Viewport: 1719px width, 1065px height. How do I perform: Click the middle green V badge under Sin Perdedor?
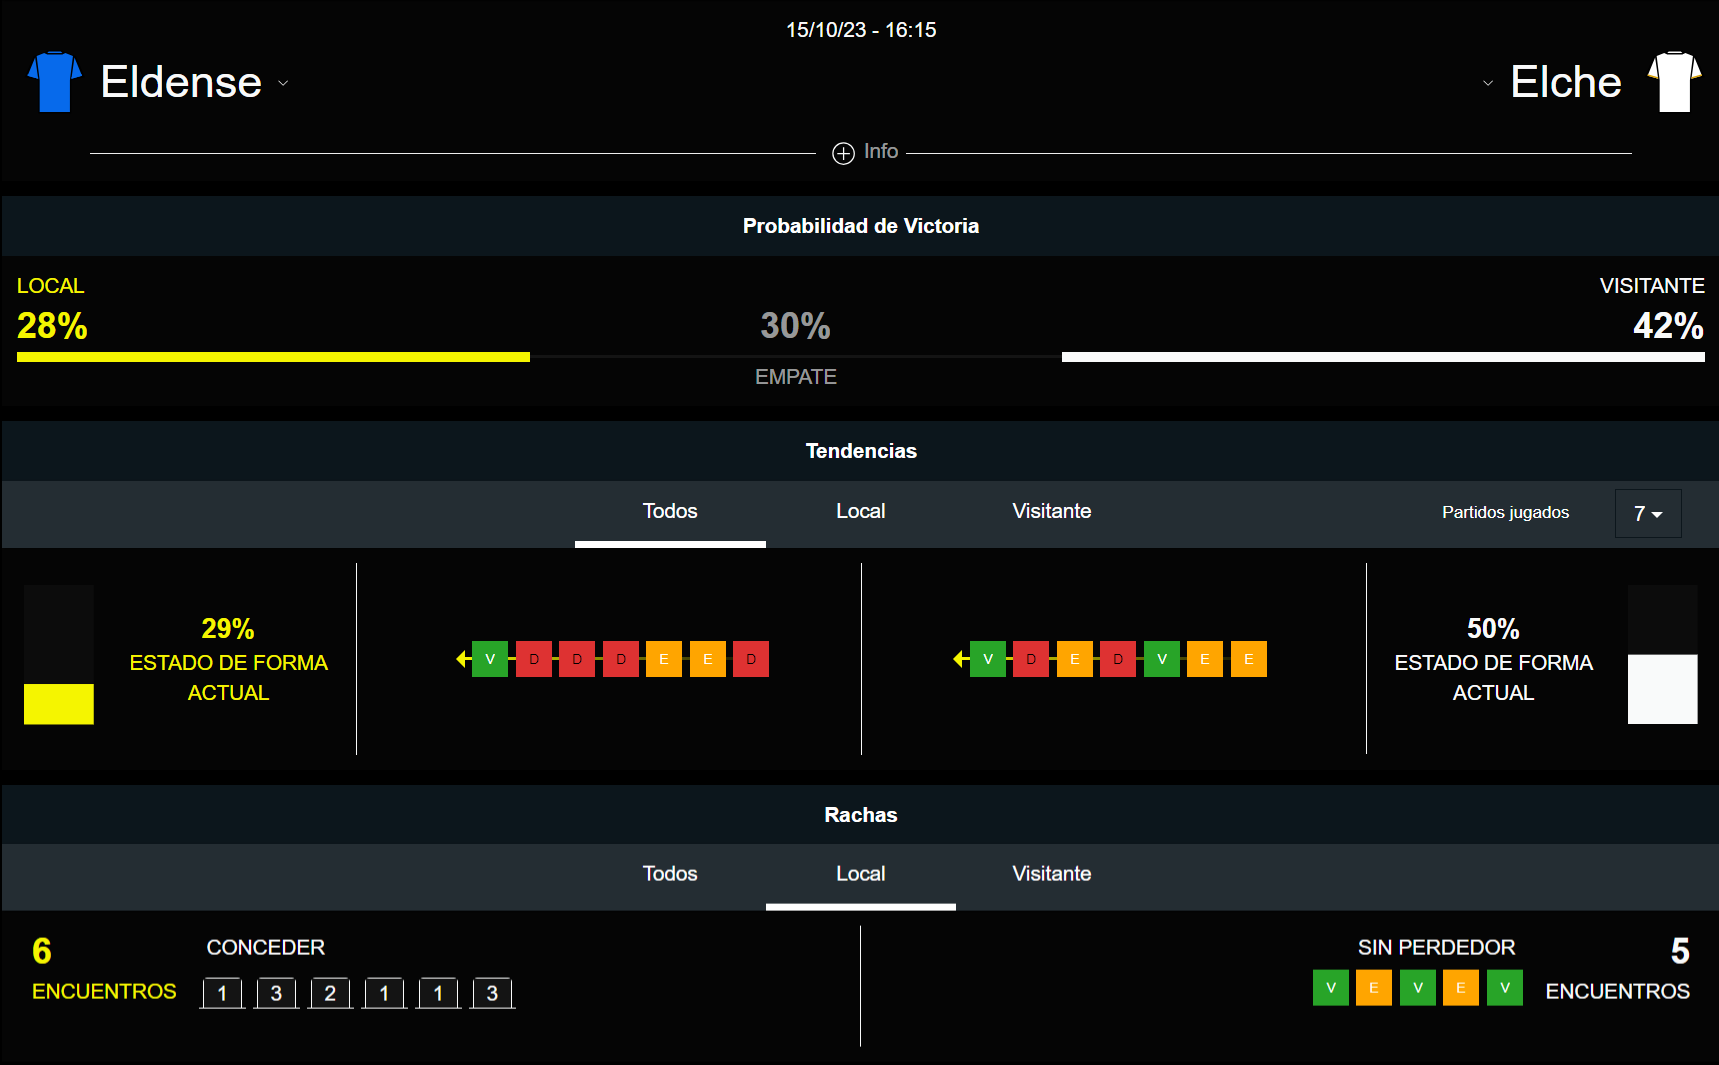click(x=1418, y=988)
